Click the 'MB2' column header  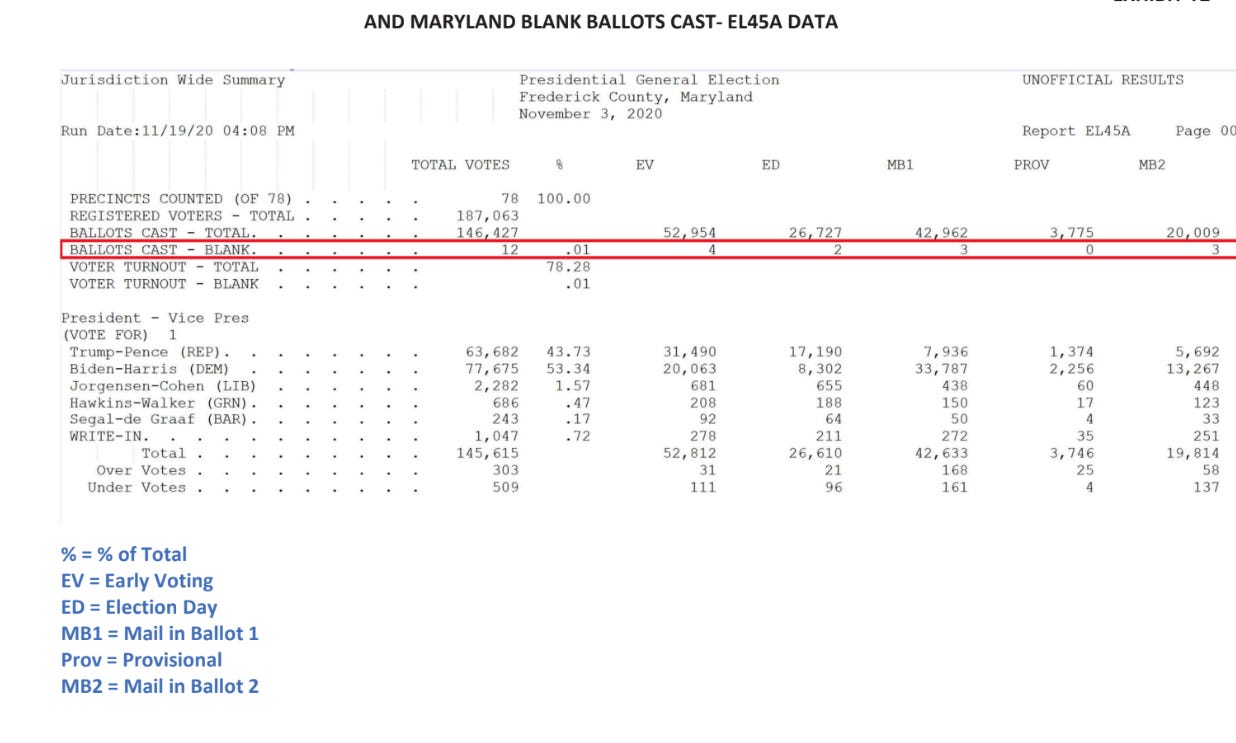[x=1152, y=165]
